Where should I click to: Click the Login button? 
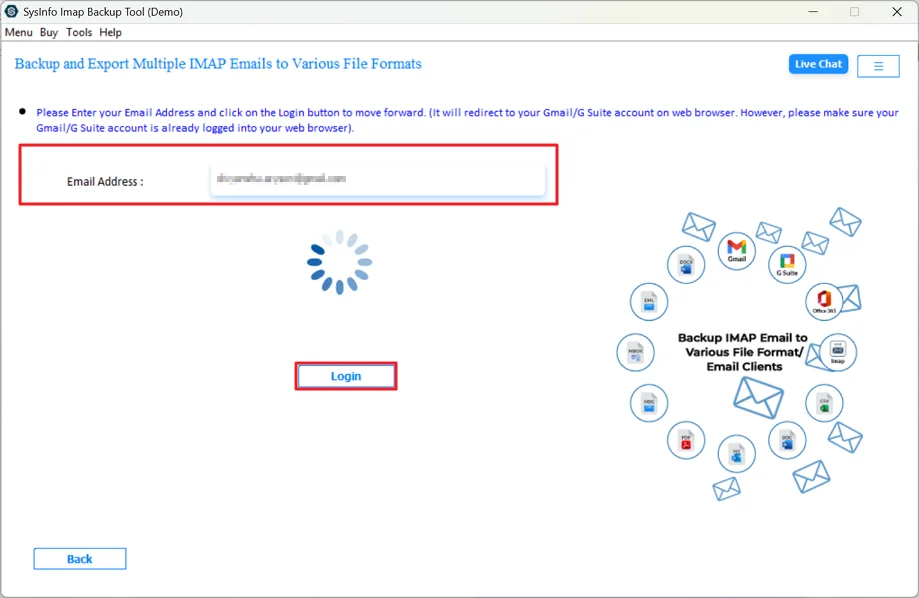pyautogui.click(x=345, y=376)
